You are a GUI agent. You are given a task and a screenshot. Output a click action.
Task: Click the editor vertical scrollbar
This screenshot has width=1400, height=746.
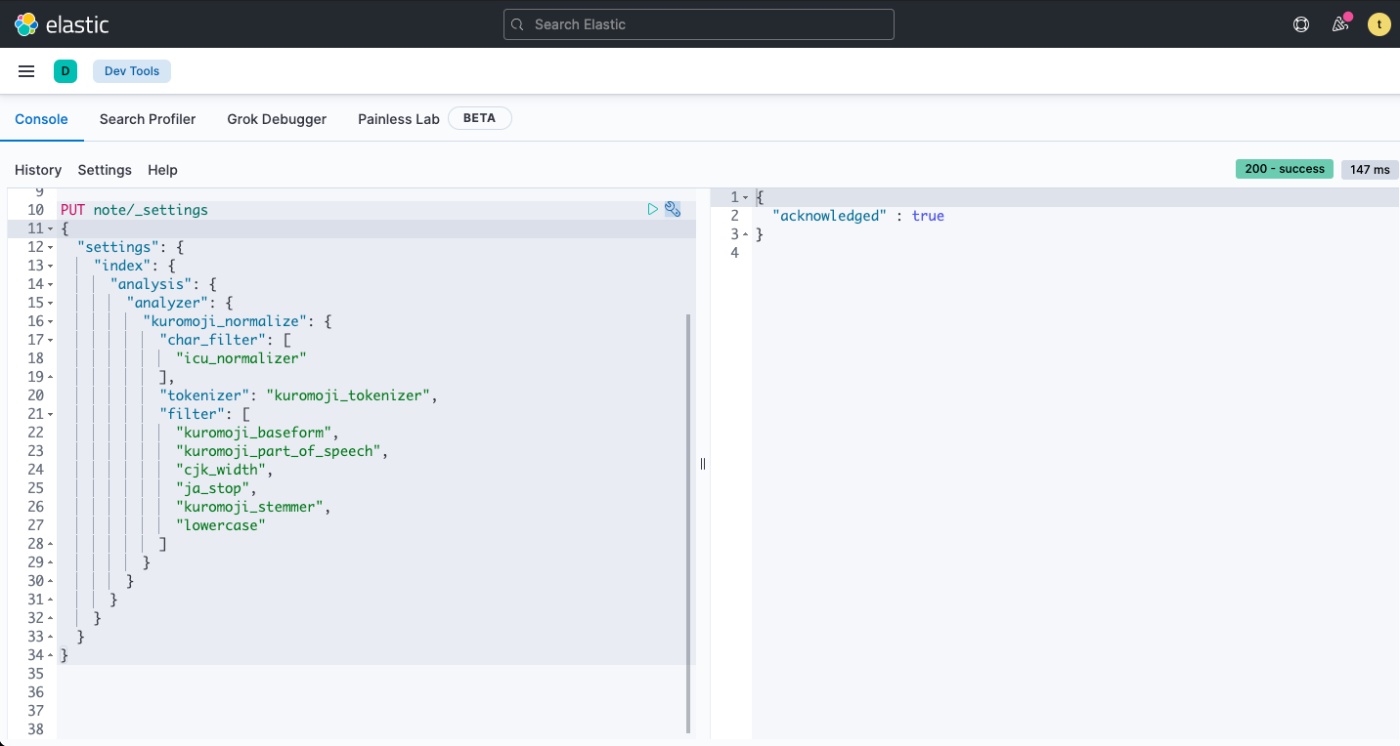[x=688, y=523]
